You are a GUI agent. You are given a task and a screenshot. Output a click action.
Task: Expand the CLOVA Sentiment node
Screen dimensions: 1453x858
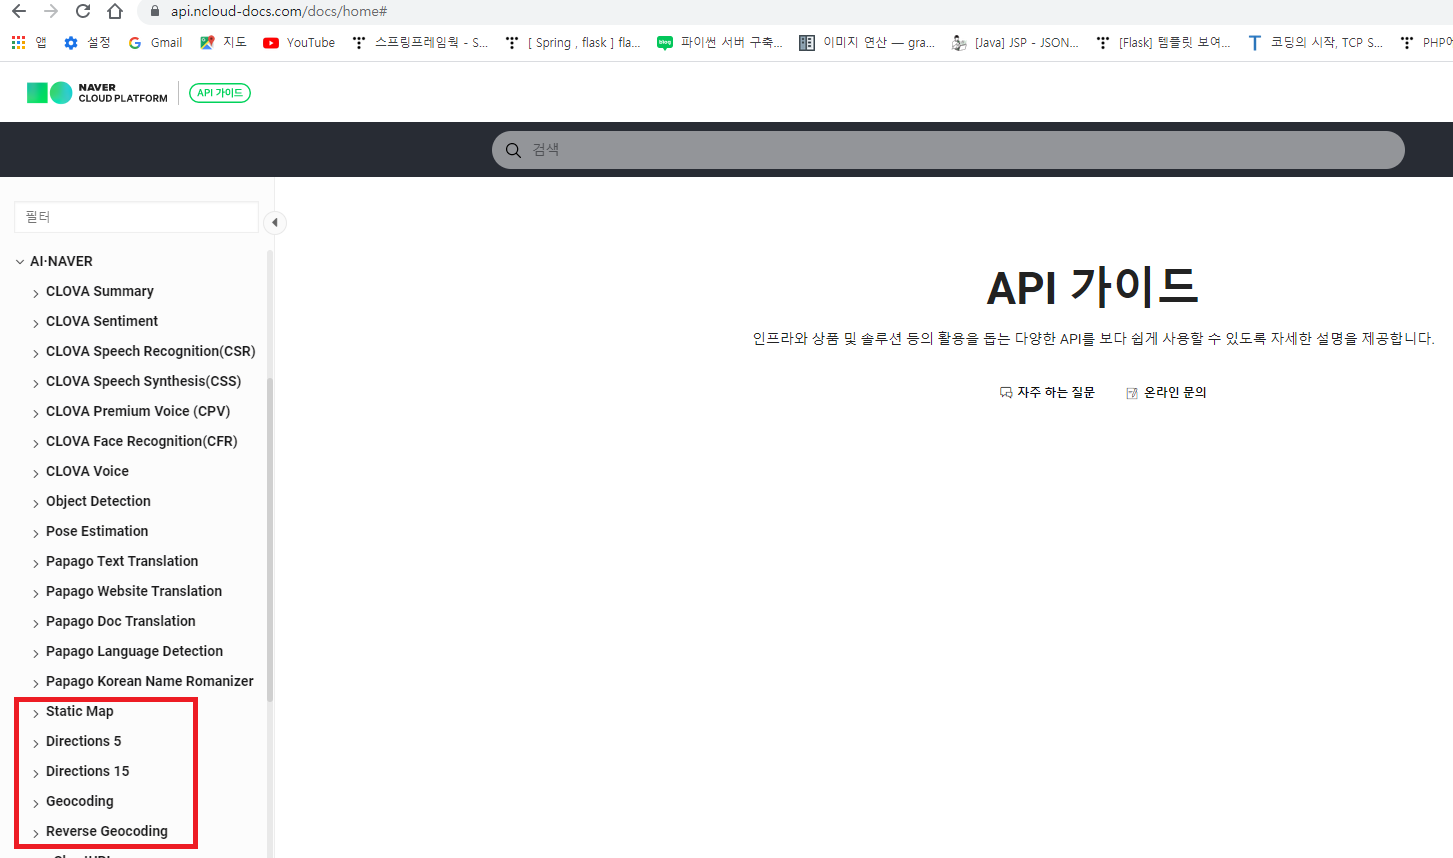tap(36, 323)
